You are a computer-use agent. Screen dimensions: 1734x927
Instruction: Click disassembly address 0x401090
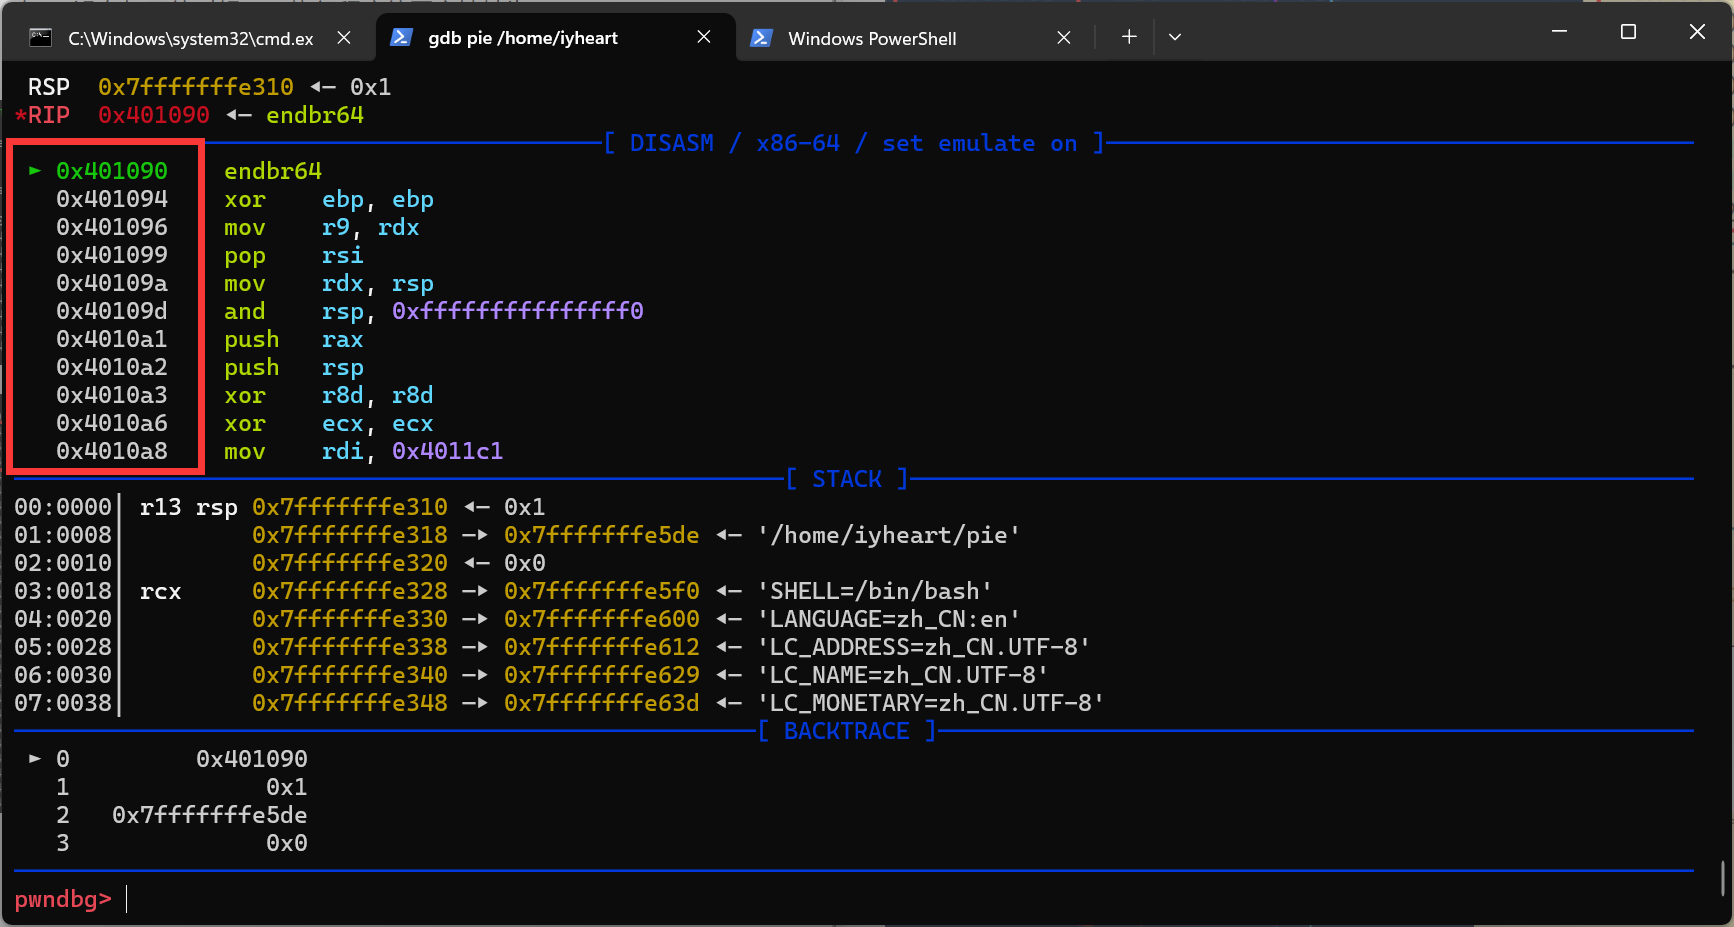112,171
